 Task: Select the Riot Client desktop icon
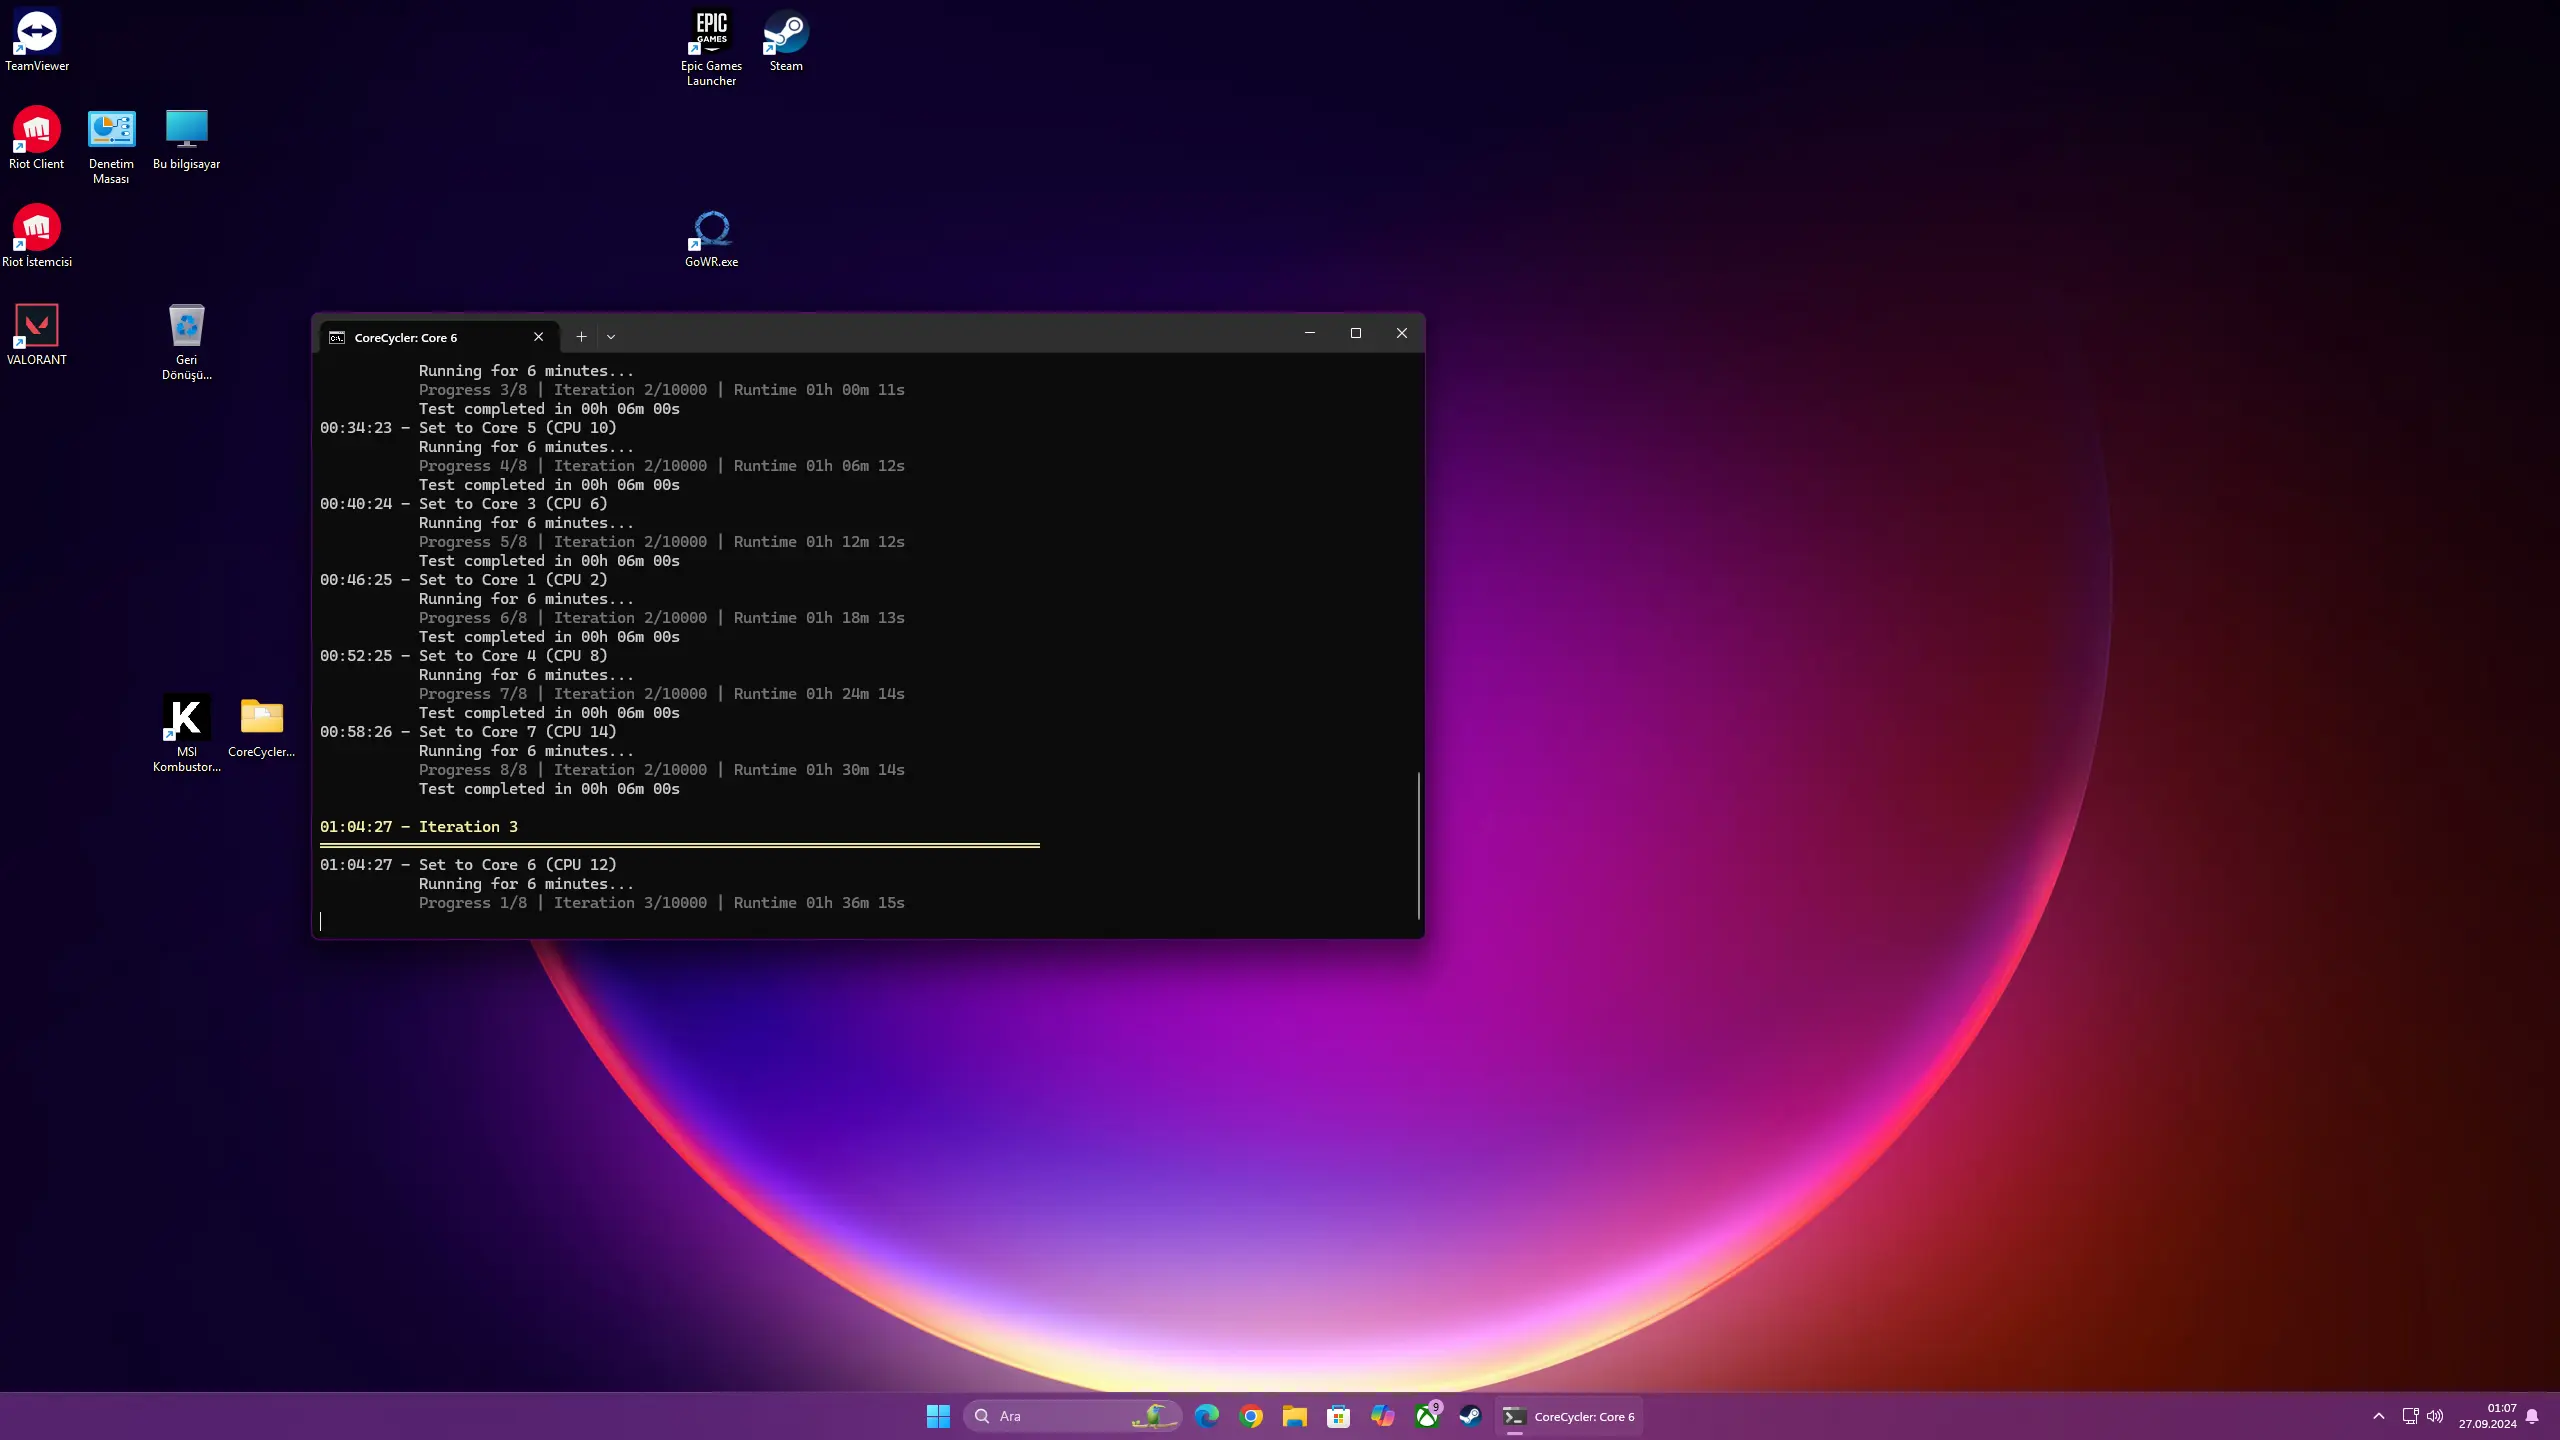36,138
